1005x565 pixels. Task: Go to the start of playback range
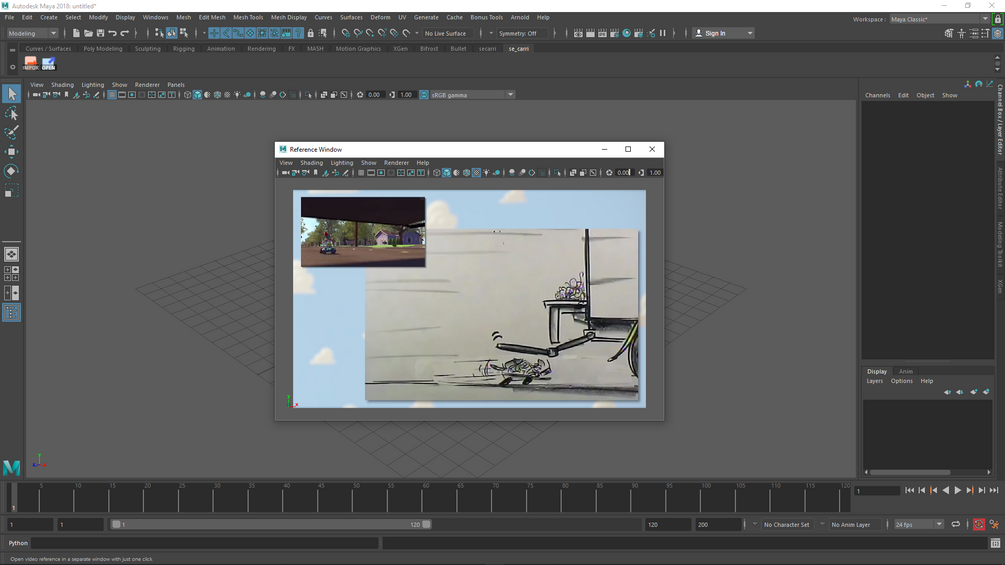point(909,491)
